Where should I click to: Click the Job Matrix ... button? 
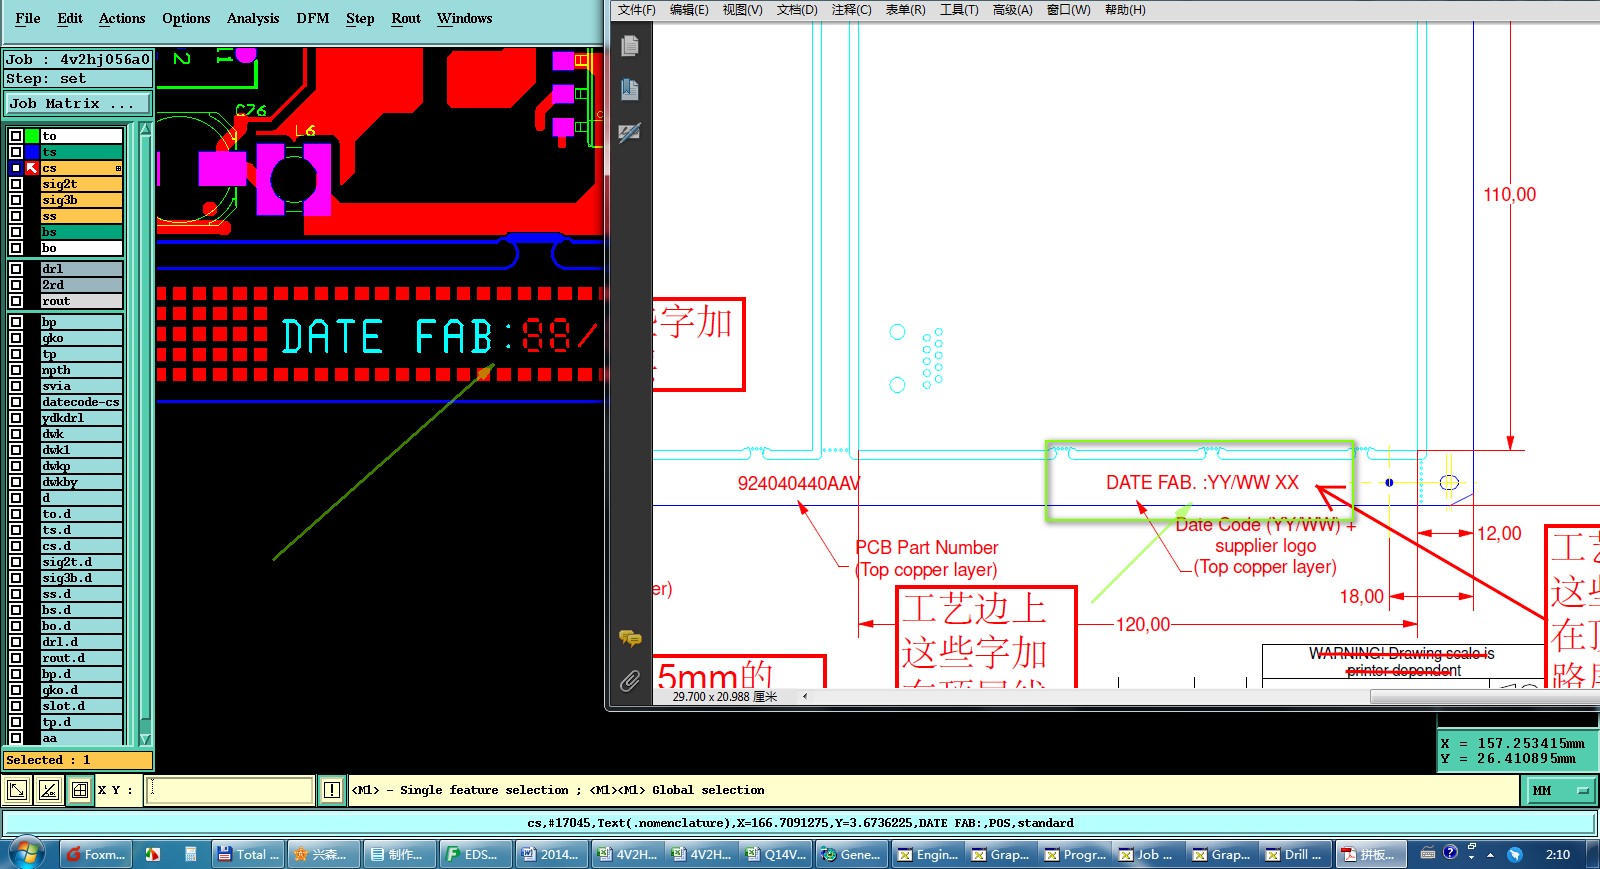[x=78, y=103]
